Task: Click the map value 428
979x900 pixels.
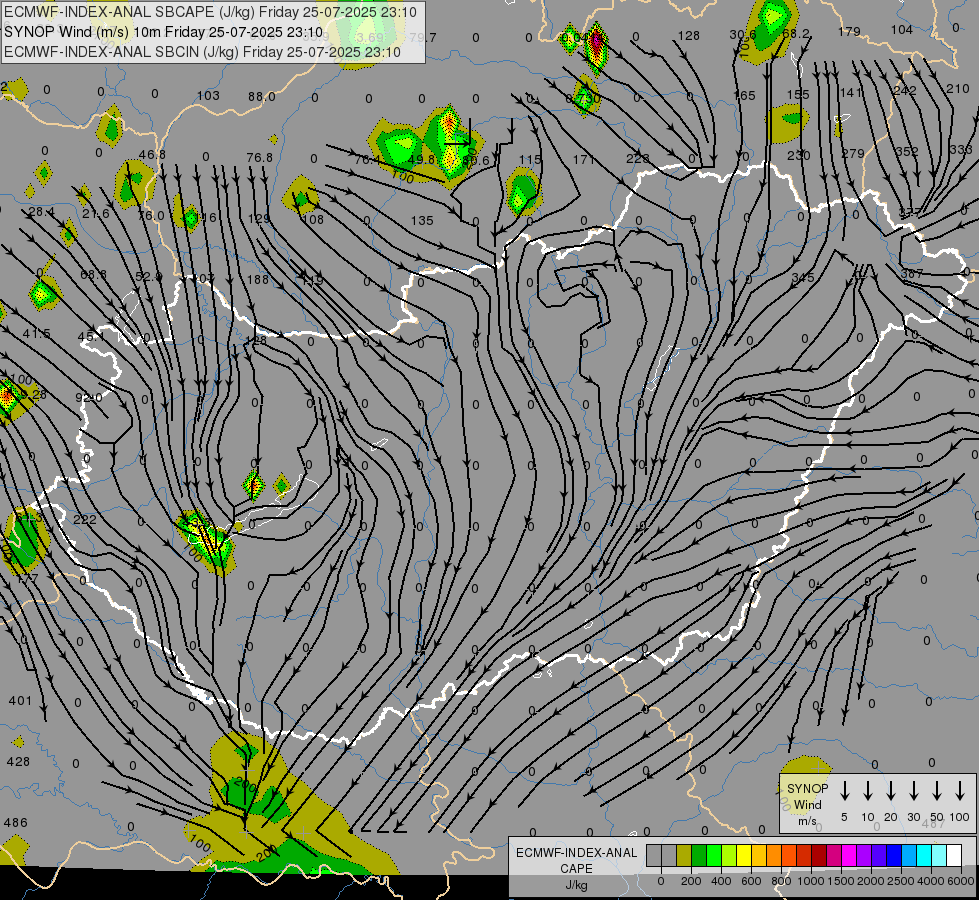Action: (18, 761)
